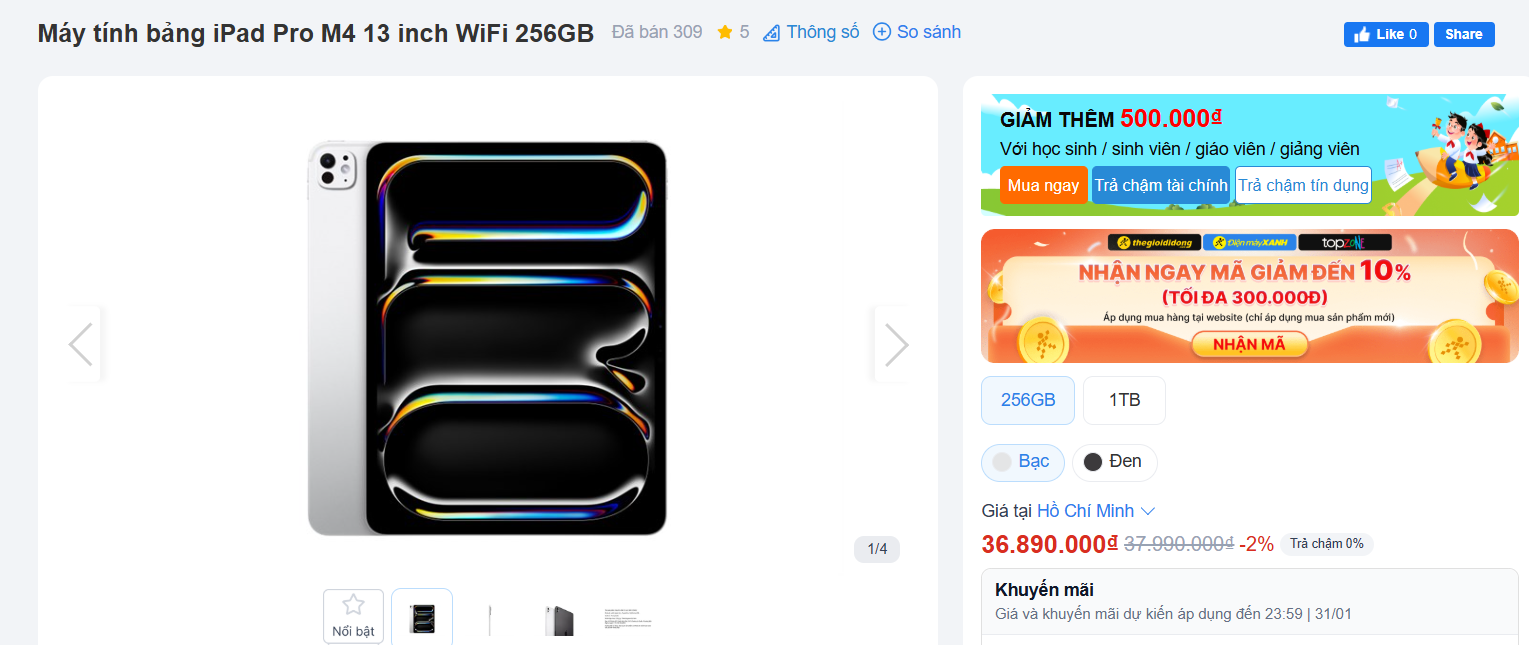Expand the Hồ Chí Minh location dropdown
Viewport: 1529px width, 645px height.
tap(1096, 511)
